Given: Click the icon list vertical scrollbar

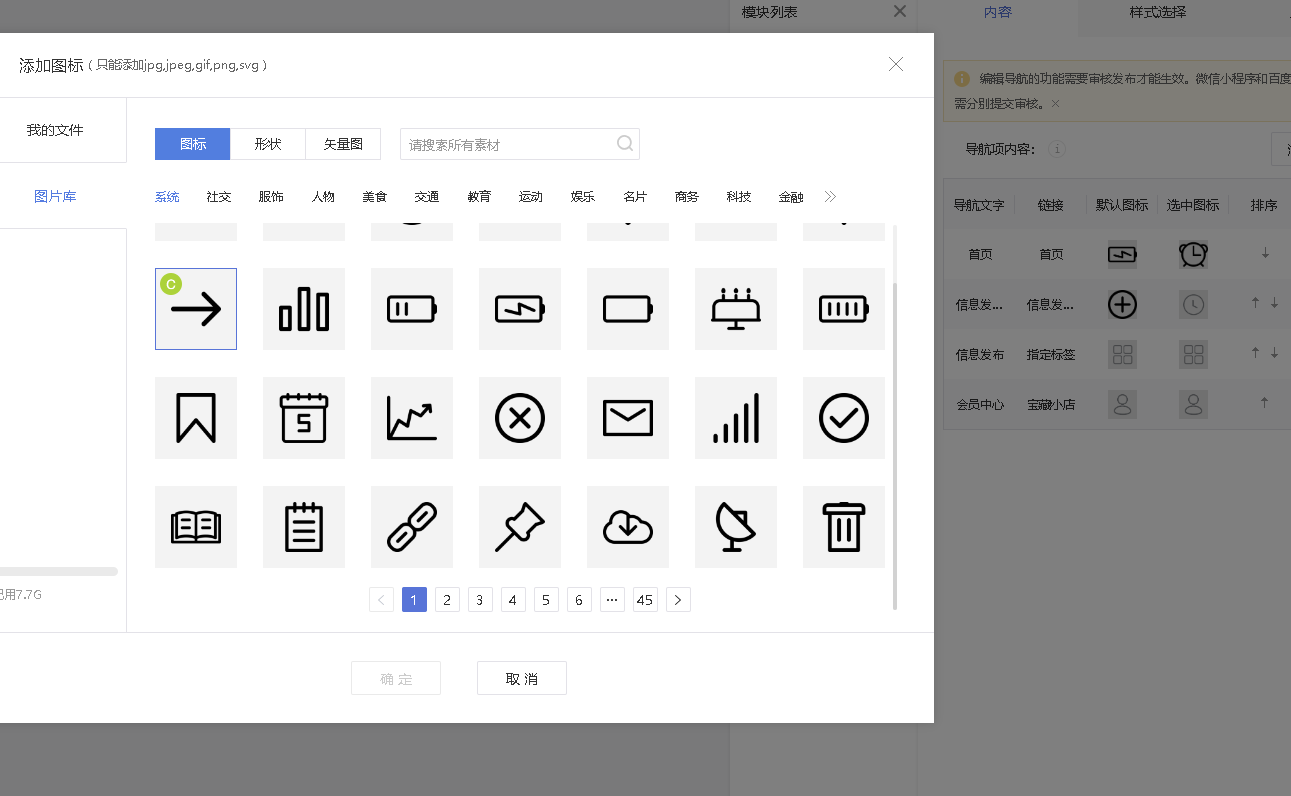Looking at the screenshot, I should coord(895,445).
